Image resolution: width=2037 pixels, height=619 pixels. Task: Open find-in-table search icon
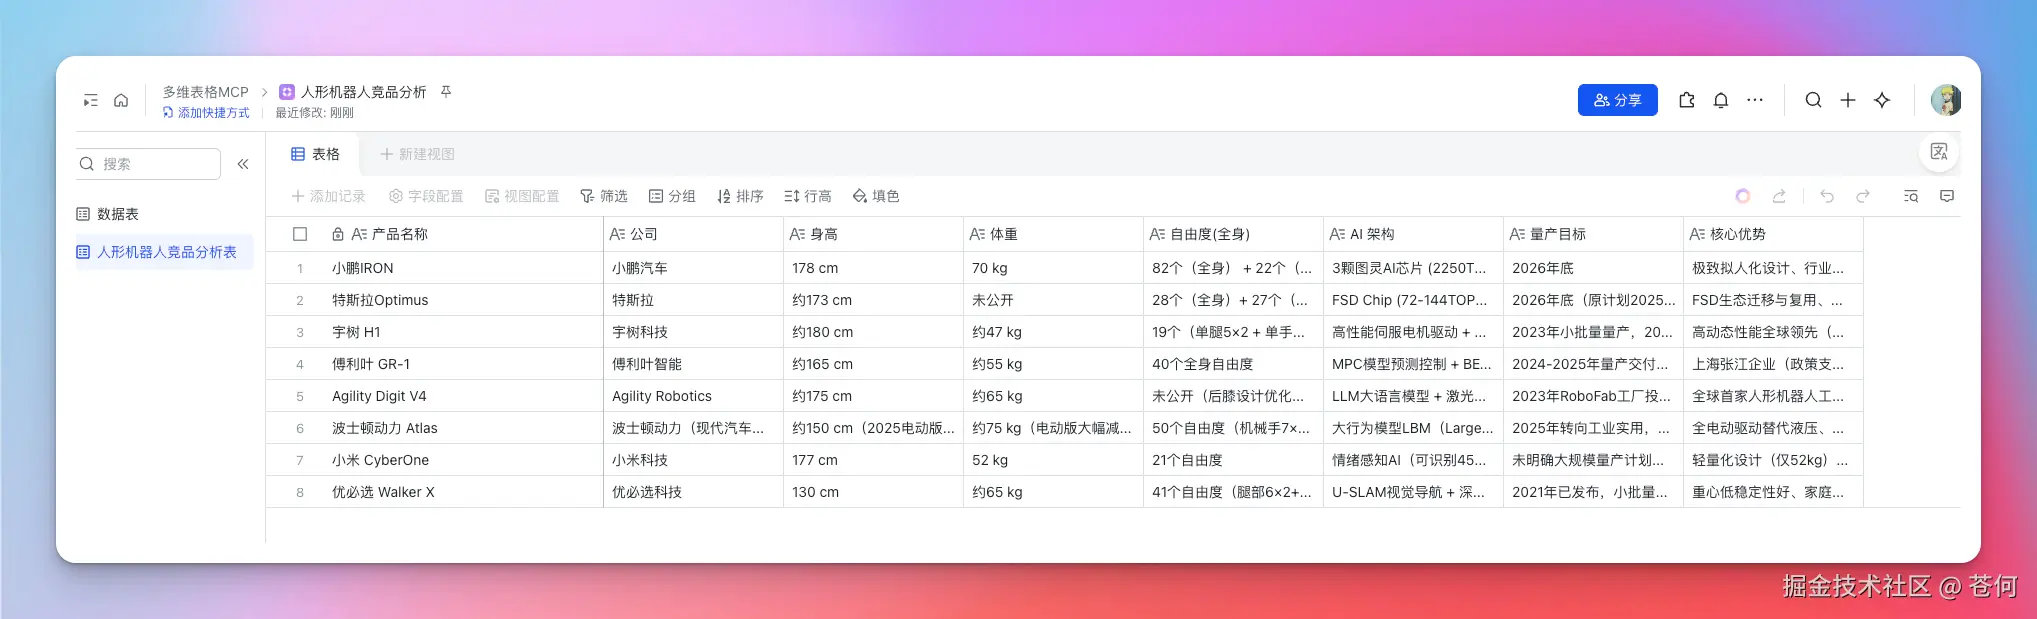pyautogui.click(x=1911, y=196)
